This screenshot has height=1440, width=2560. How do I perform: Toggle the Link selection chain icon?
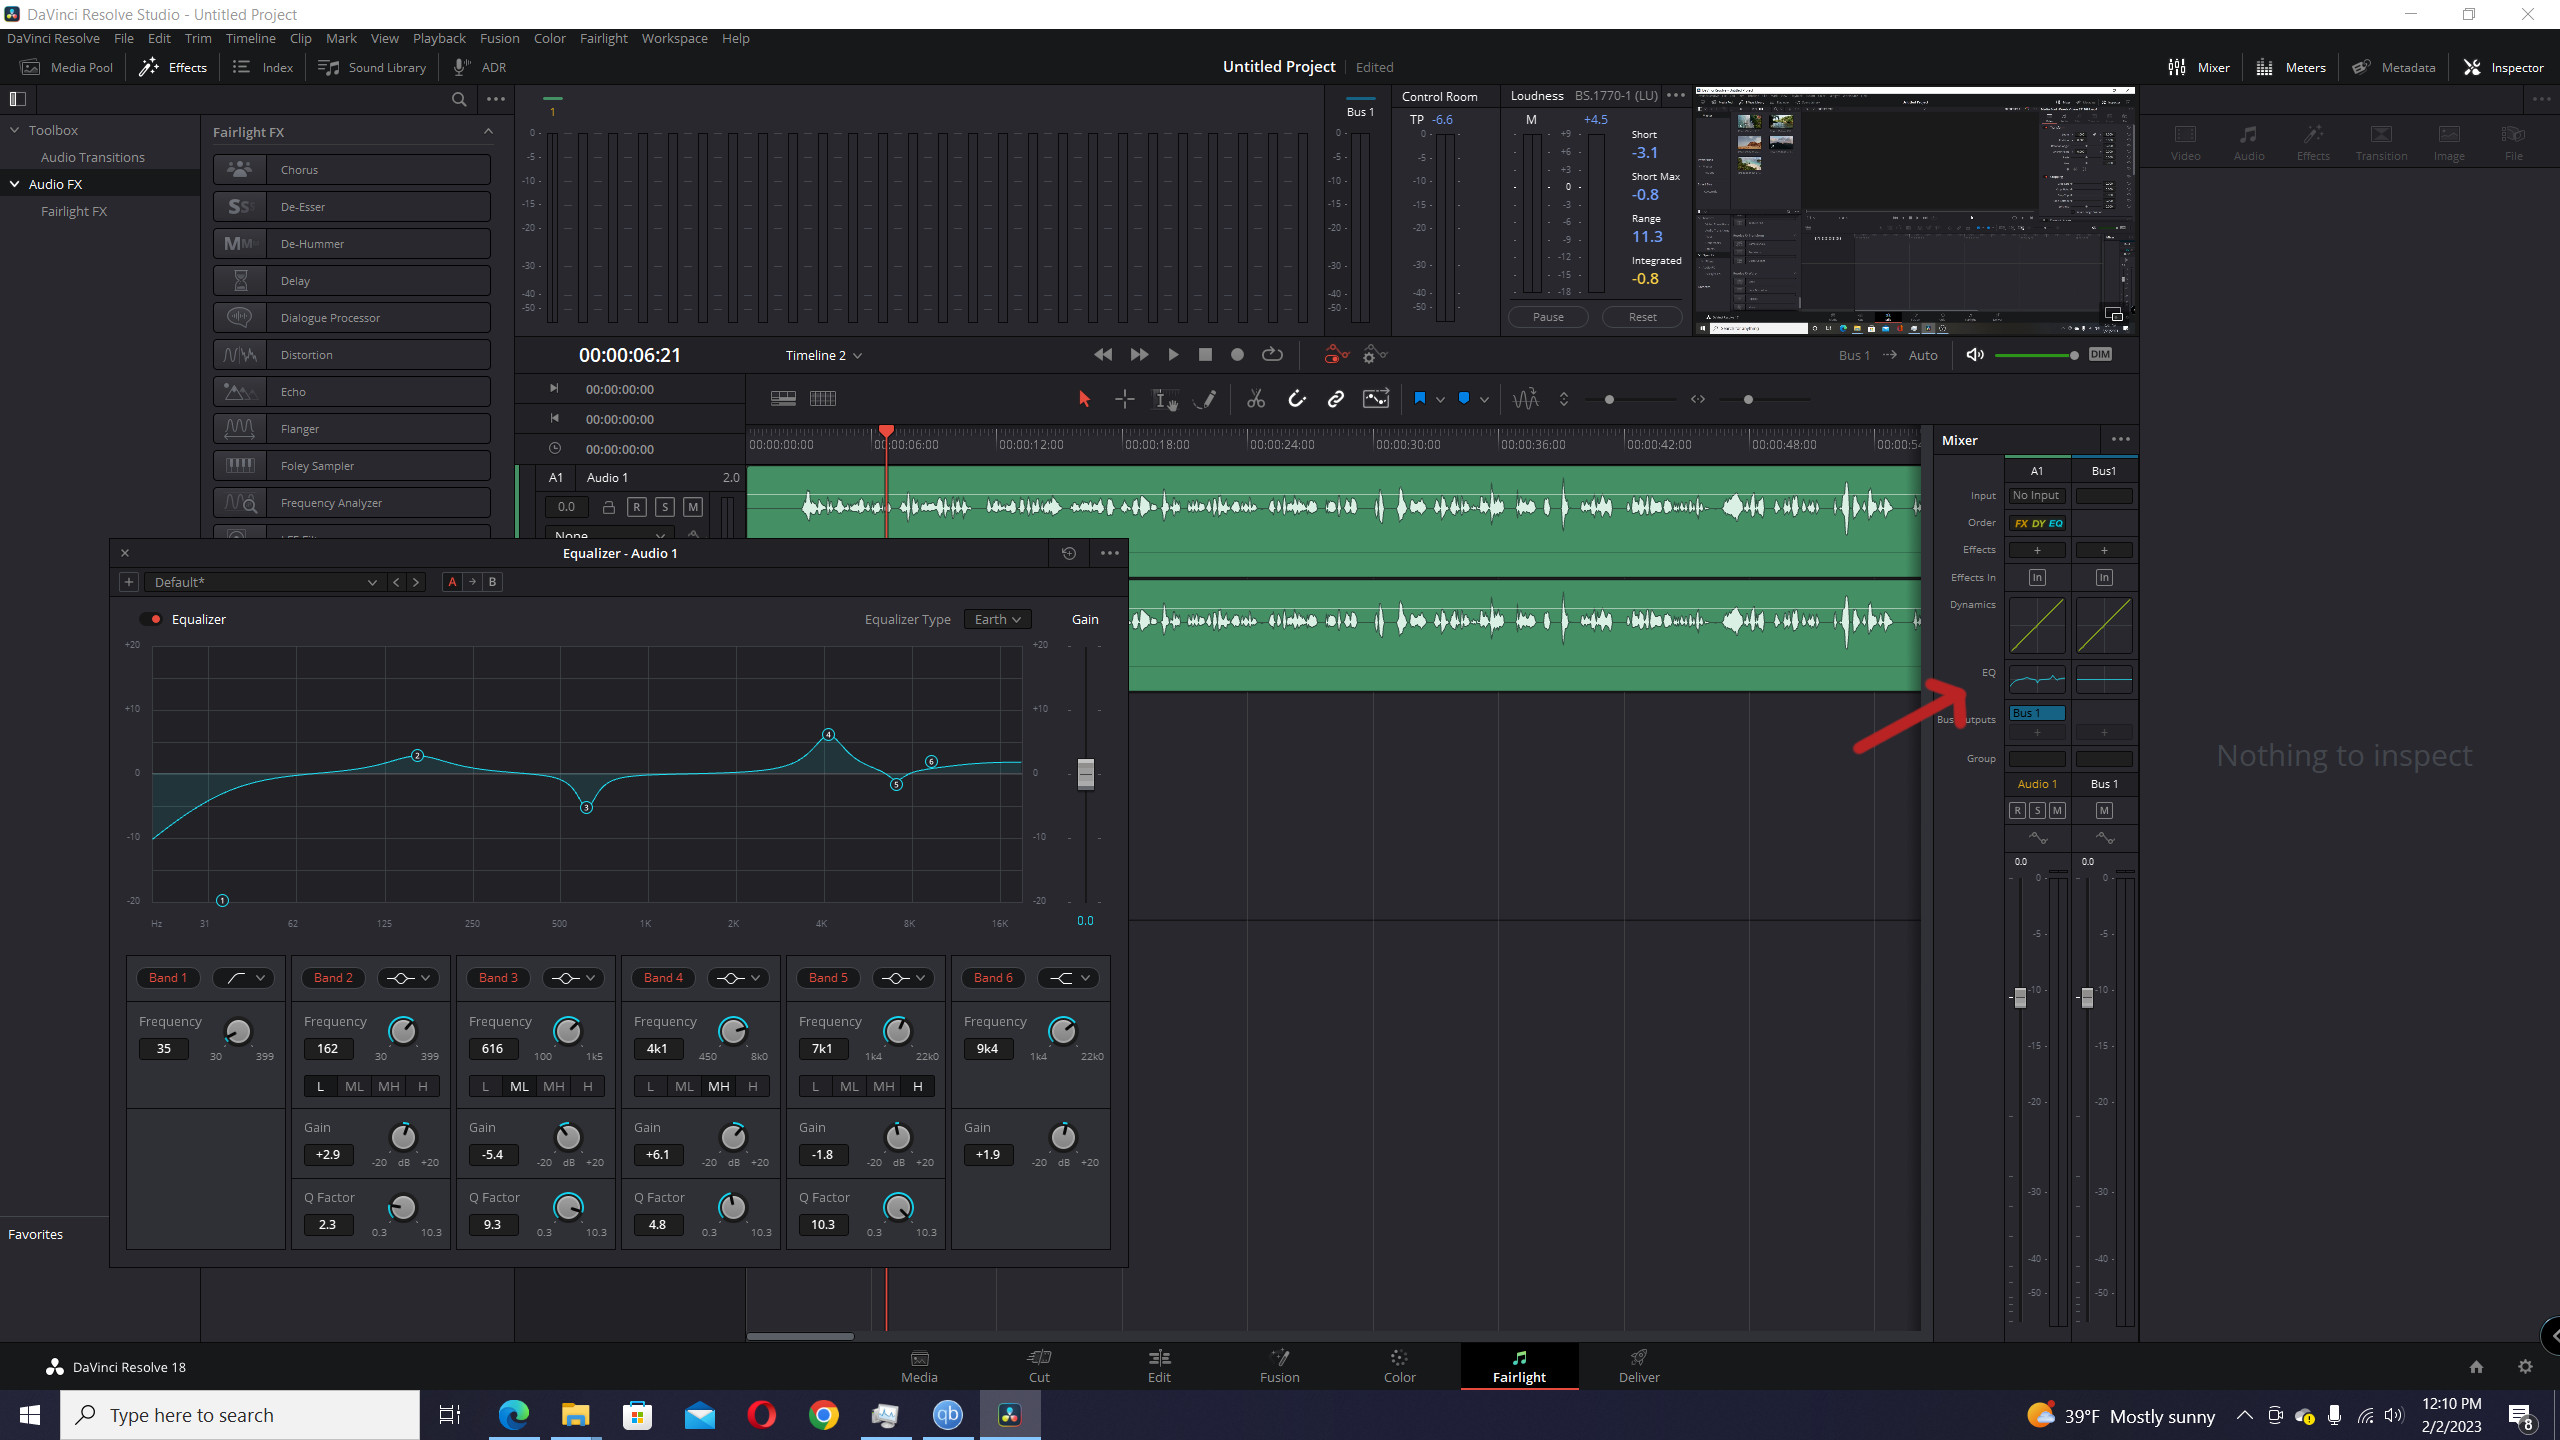tap(1336, 399)
